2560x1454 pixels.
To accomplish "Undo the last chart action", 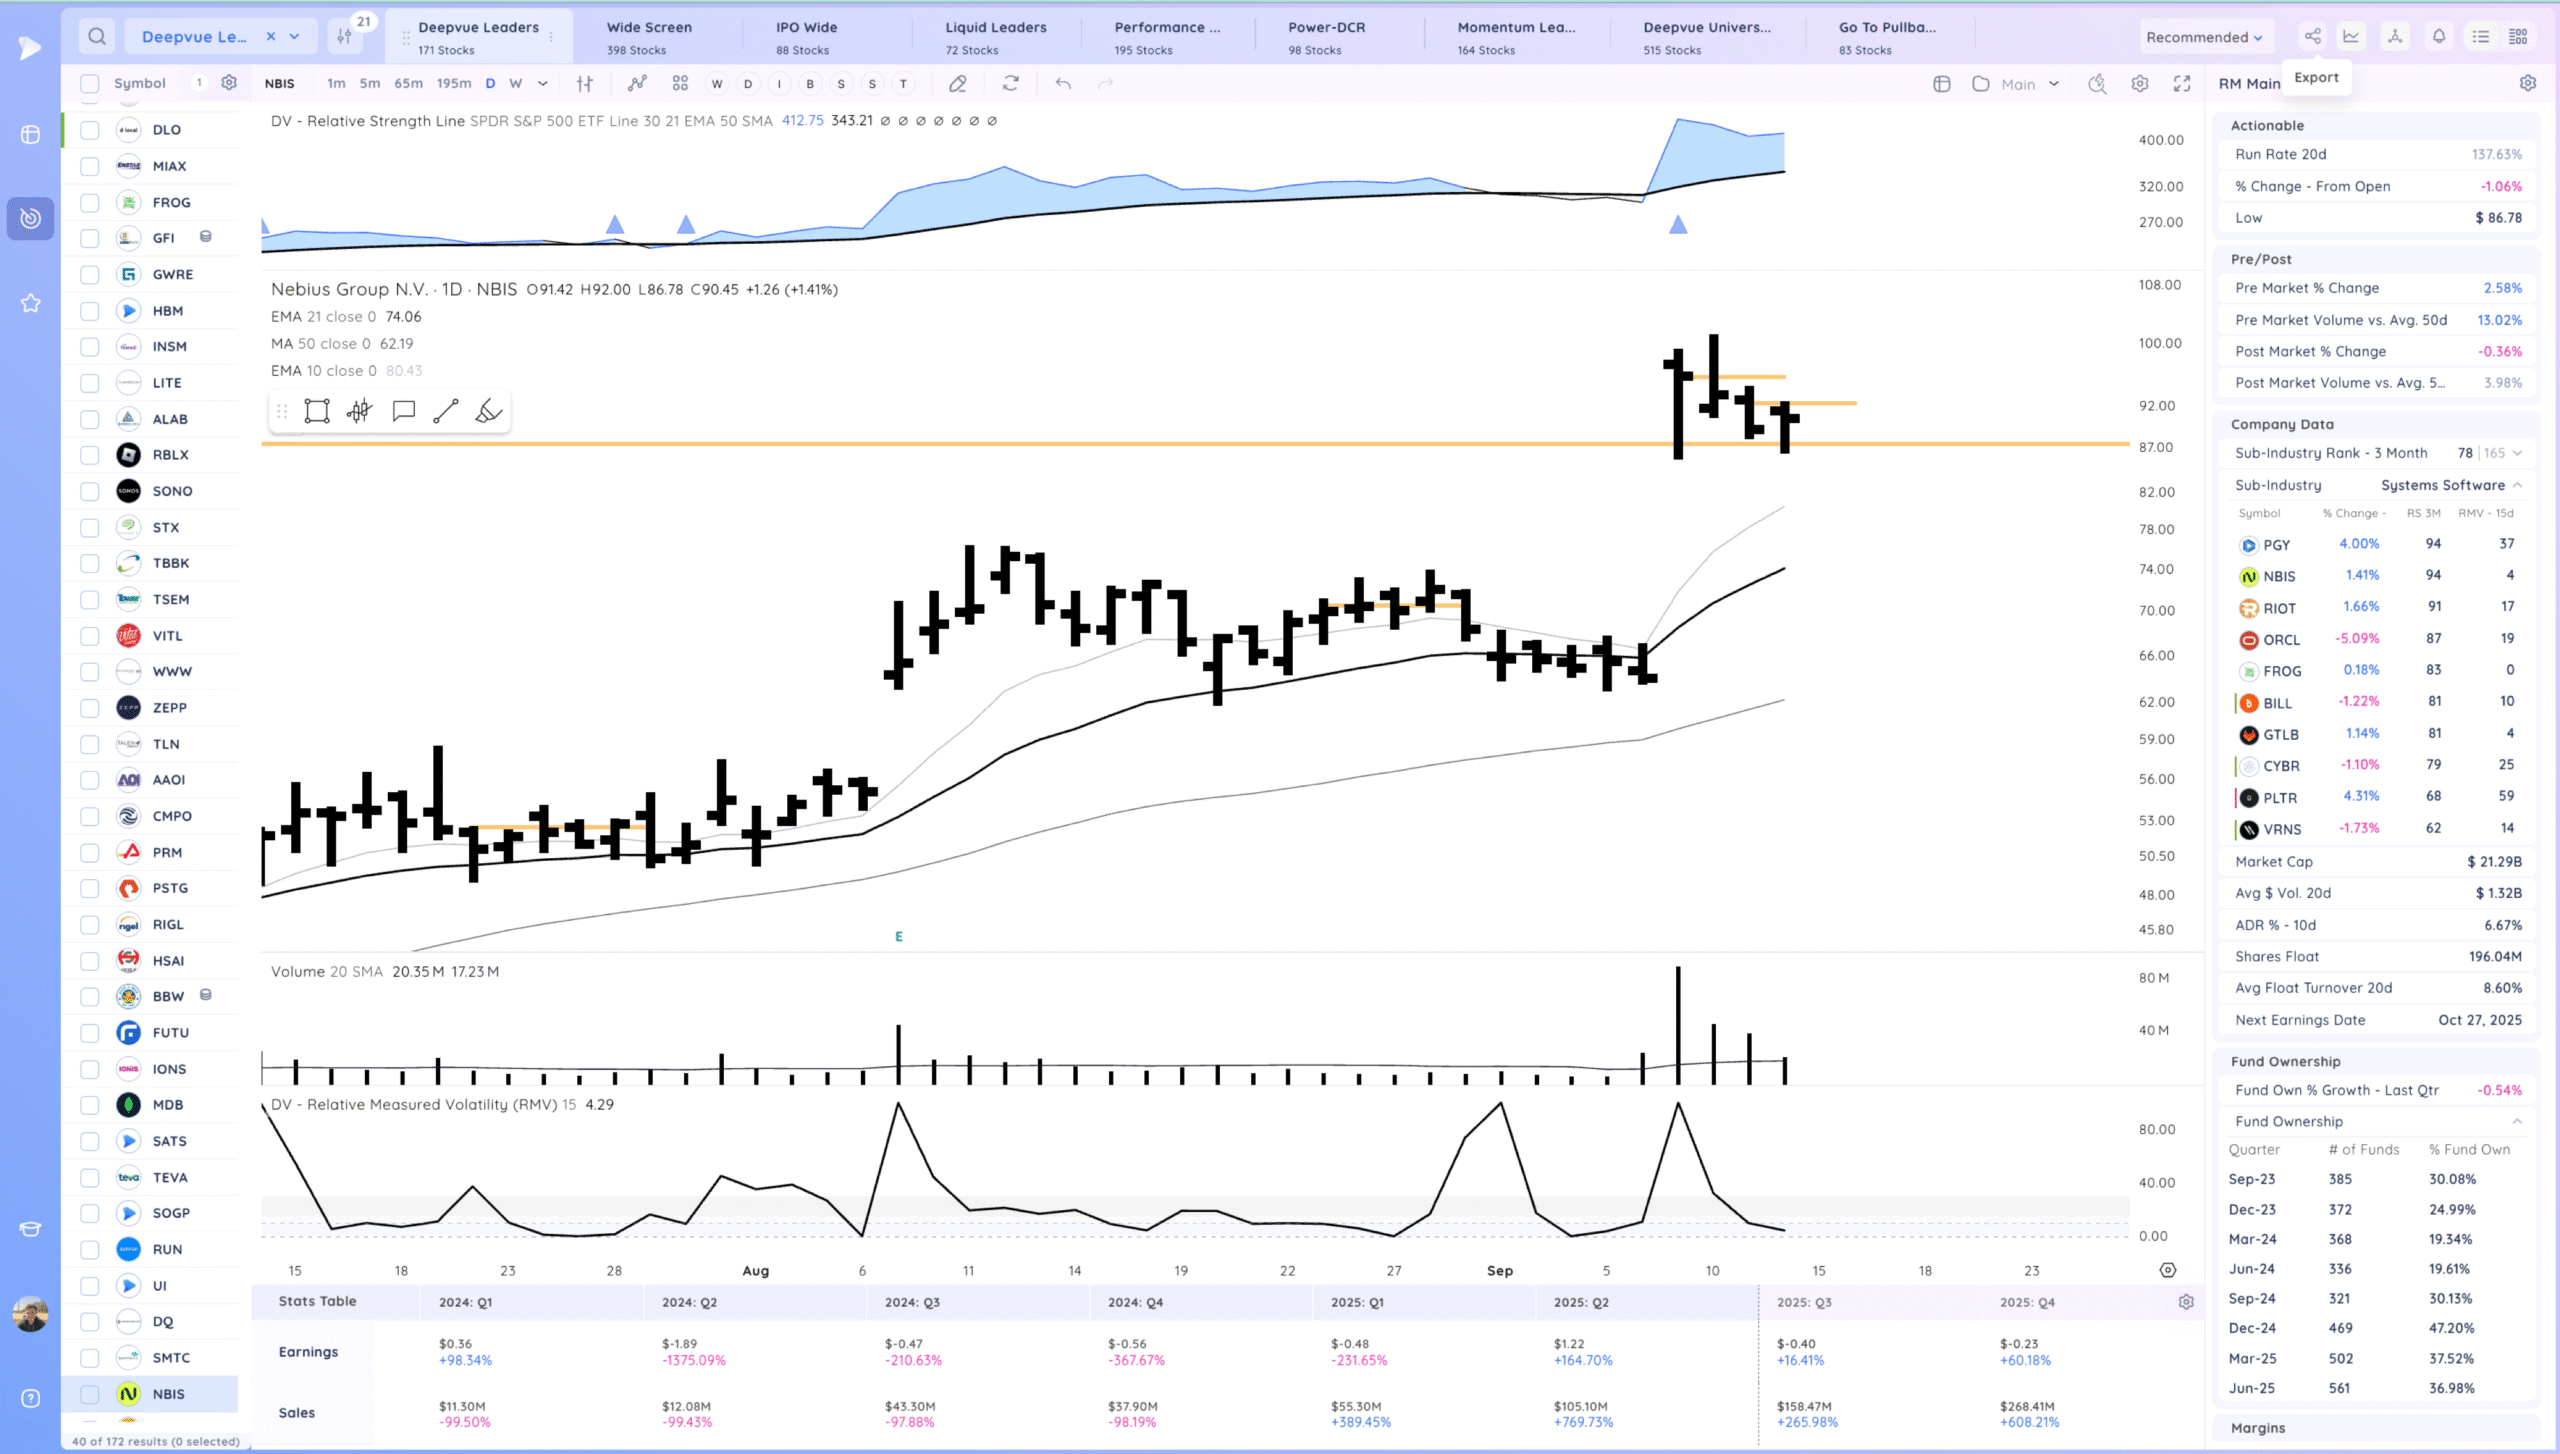I will (1063, 84).
